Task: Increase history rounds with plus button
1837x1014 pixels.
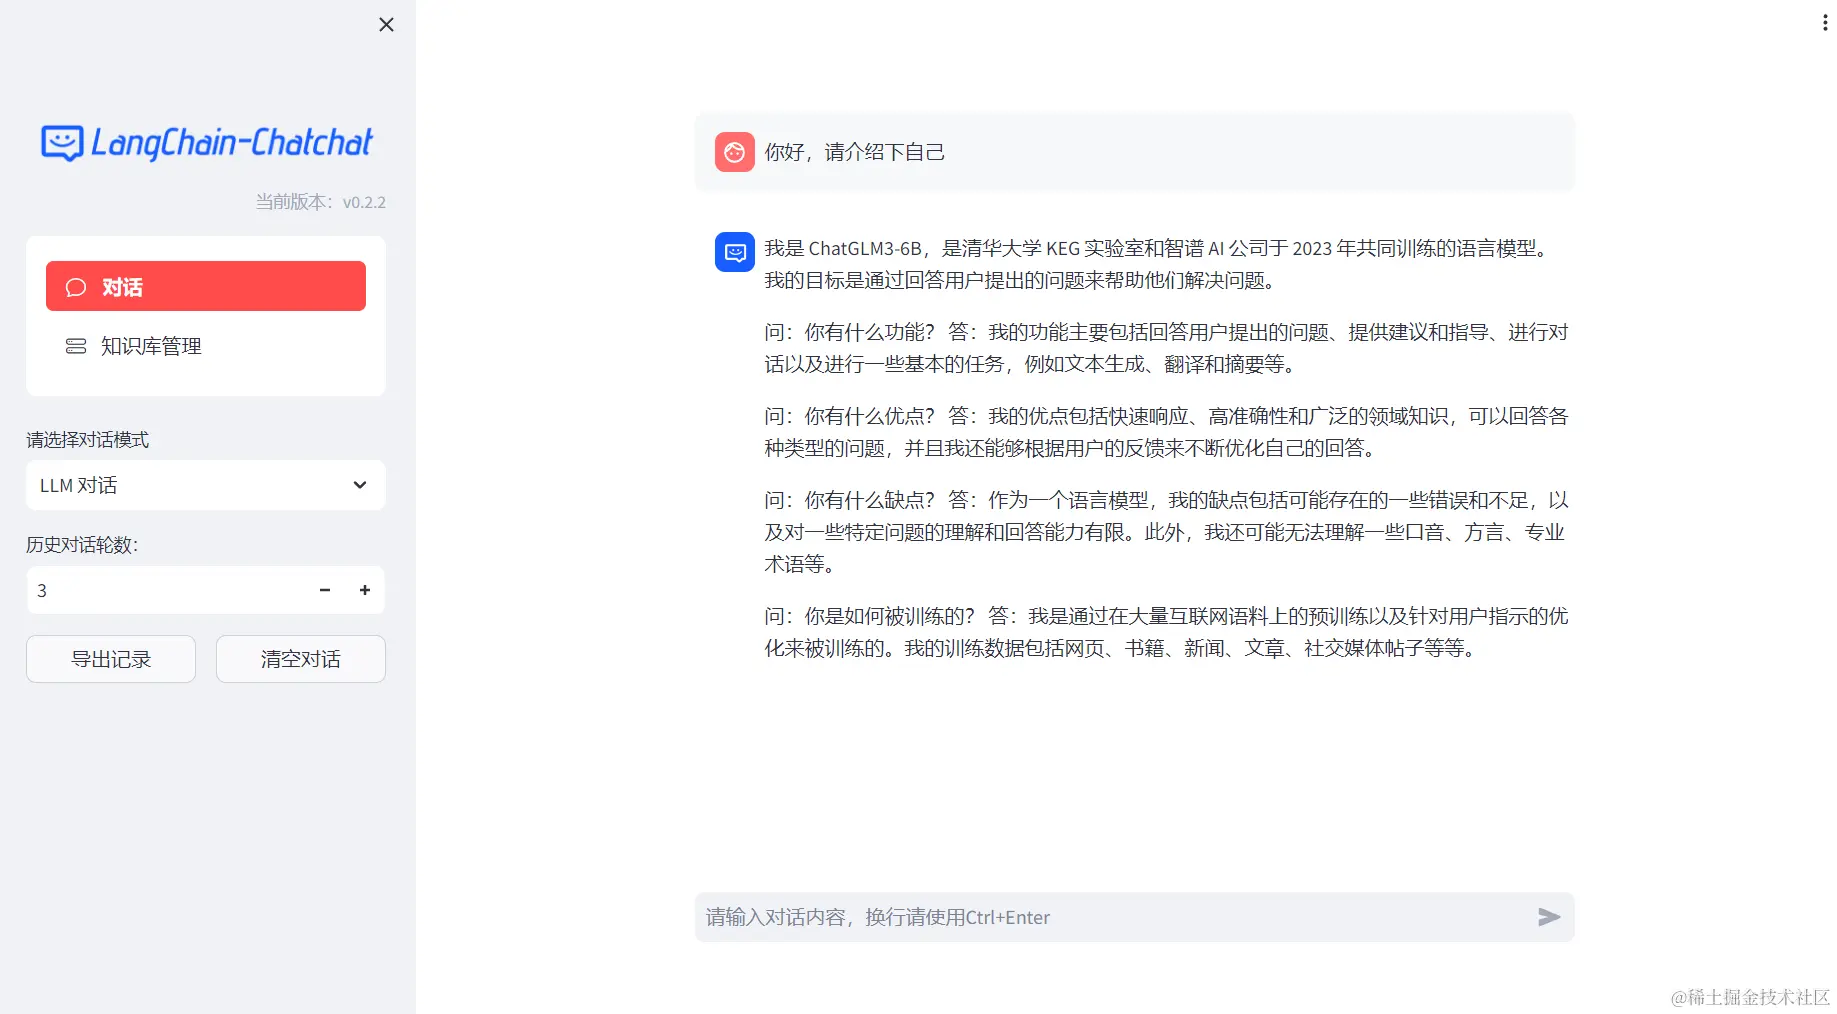Action: (365, 590)
